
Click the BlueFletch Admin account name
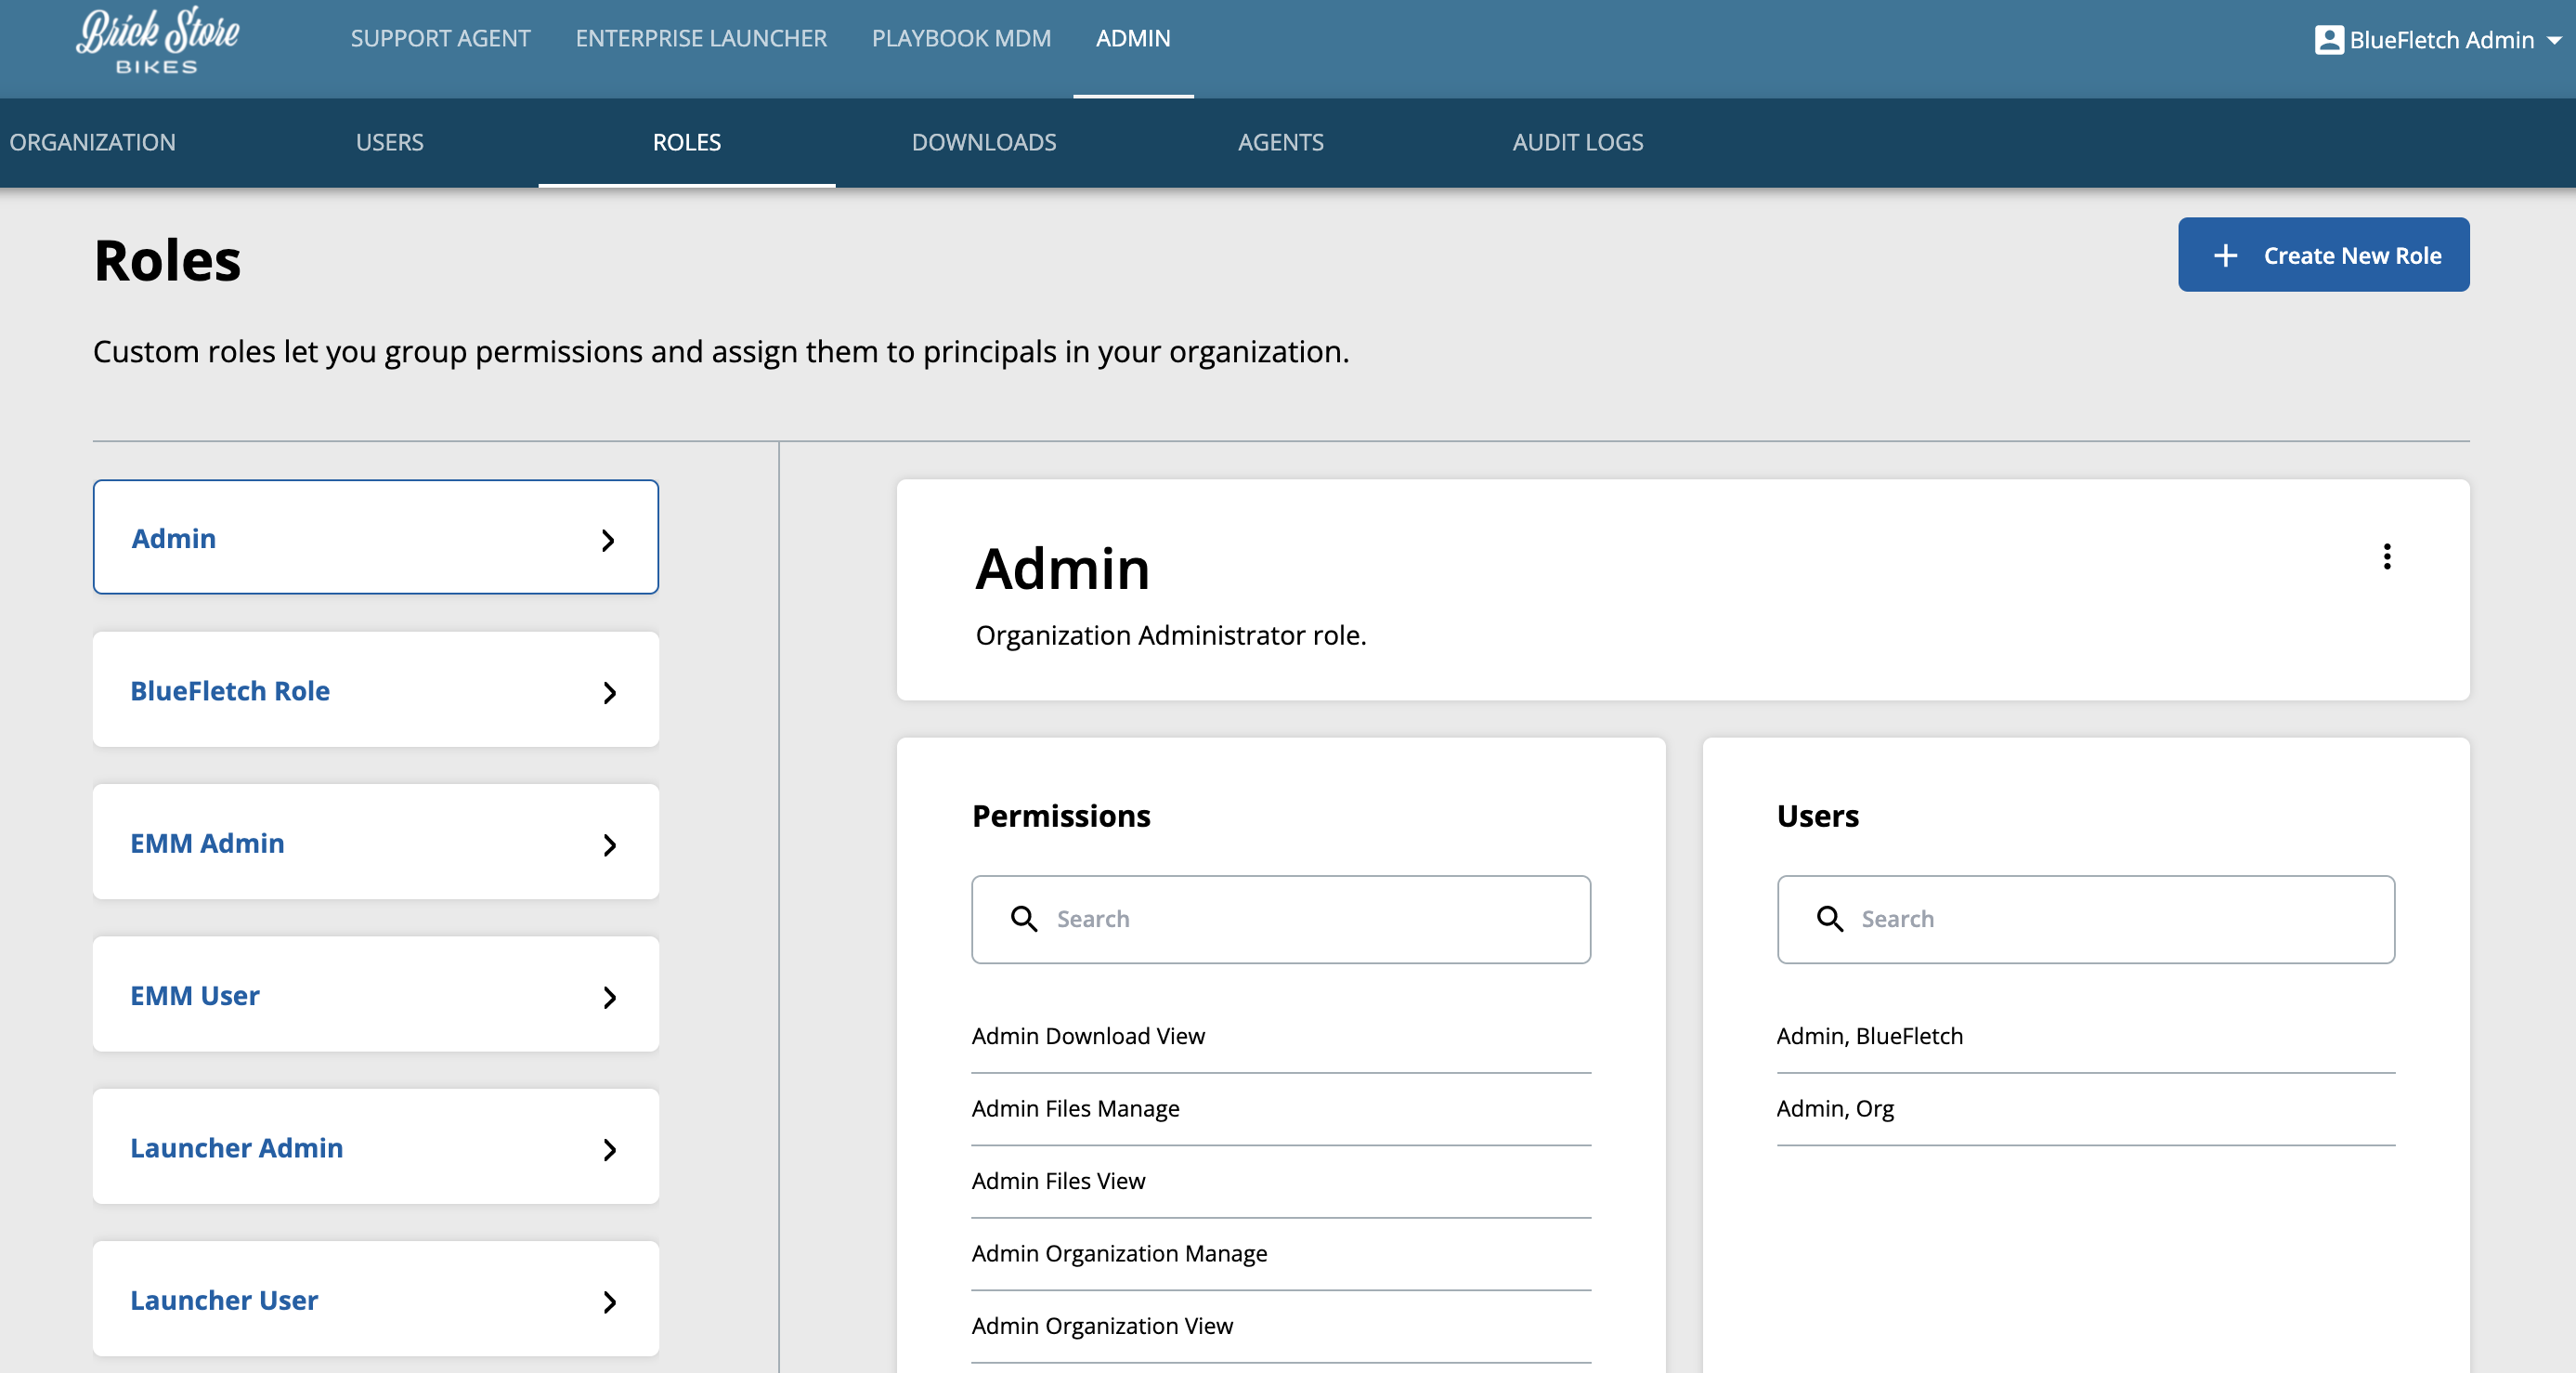pyautogui.click(x=2441, y=40)
